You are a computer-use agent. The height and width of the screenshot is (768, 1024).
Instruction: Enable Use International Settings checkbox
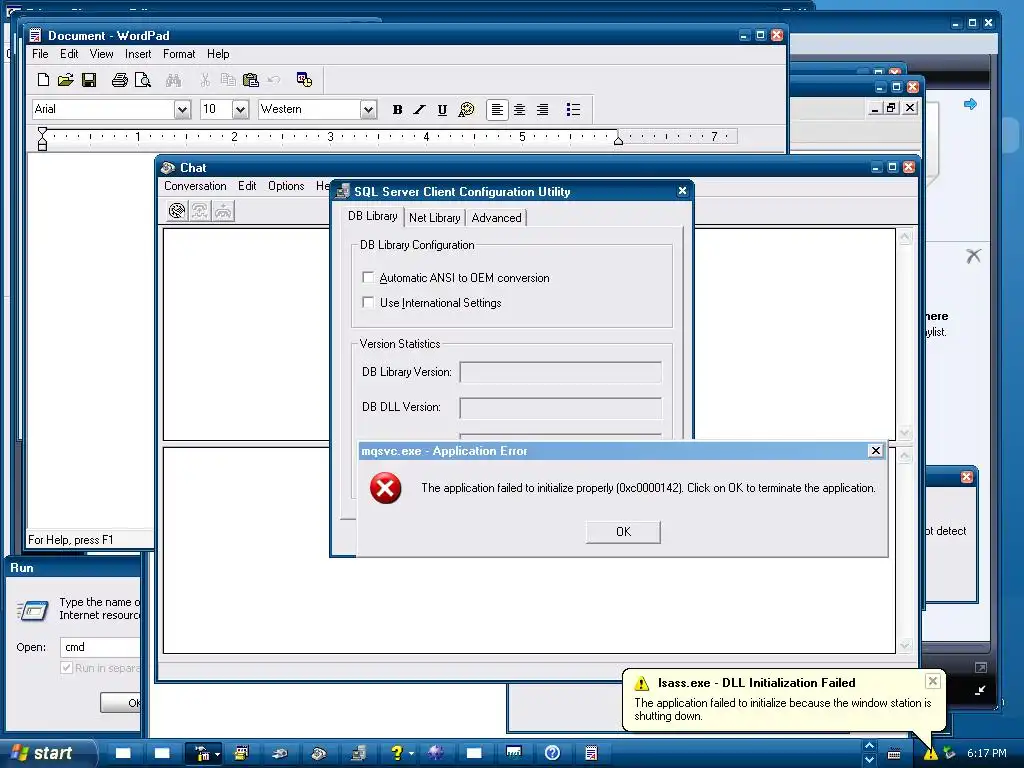pyautogui.click(x=368, y=302)
